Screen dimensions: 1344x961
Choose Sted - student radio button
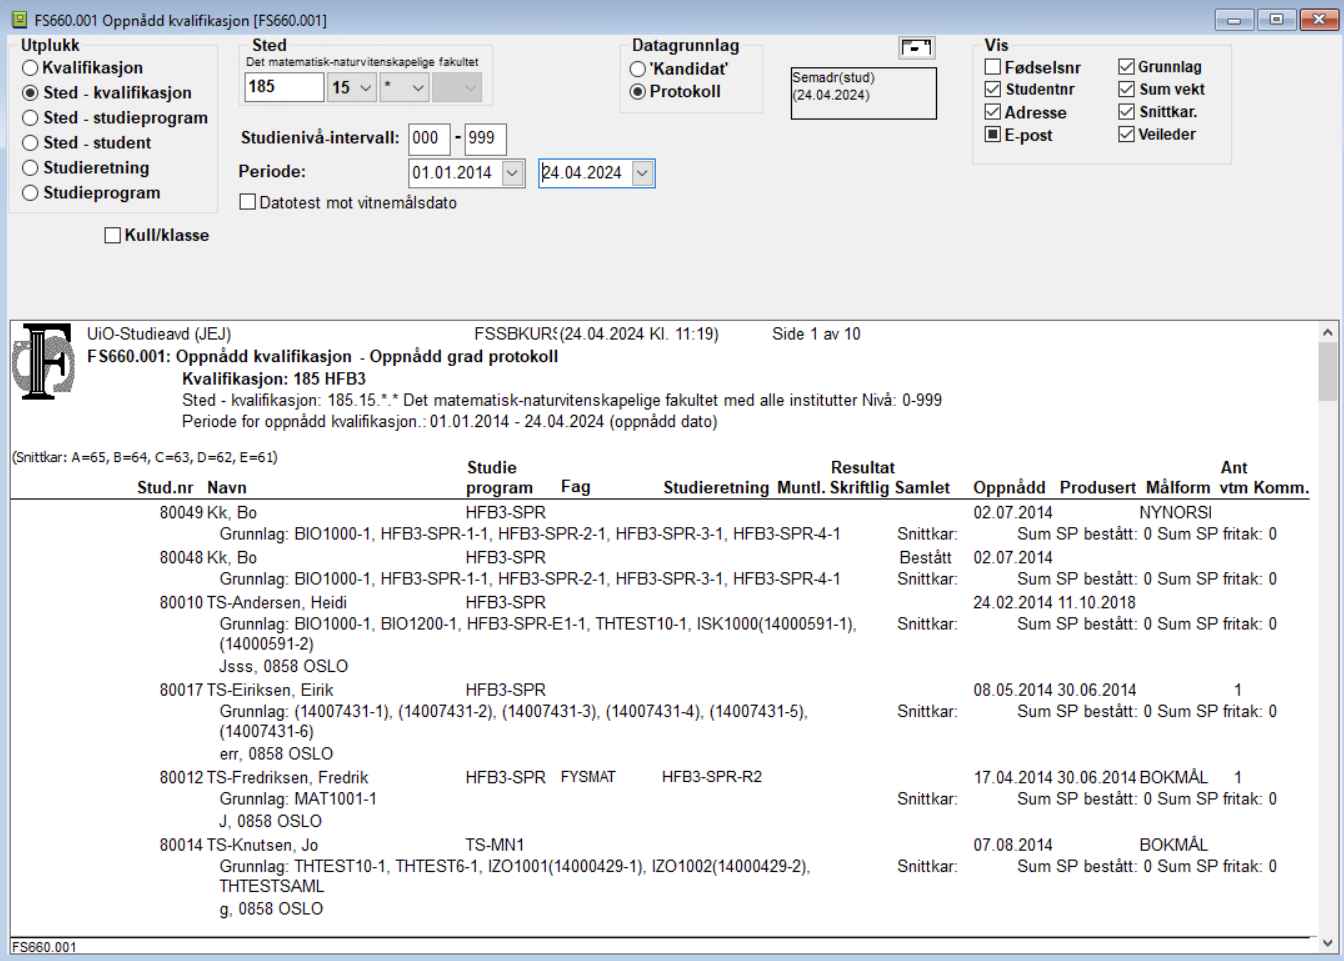click(x=30, y=143)
